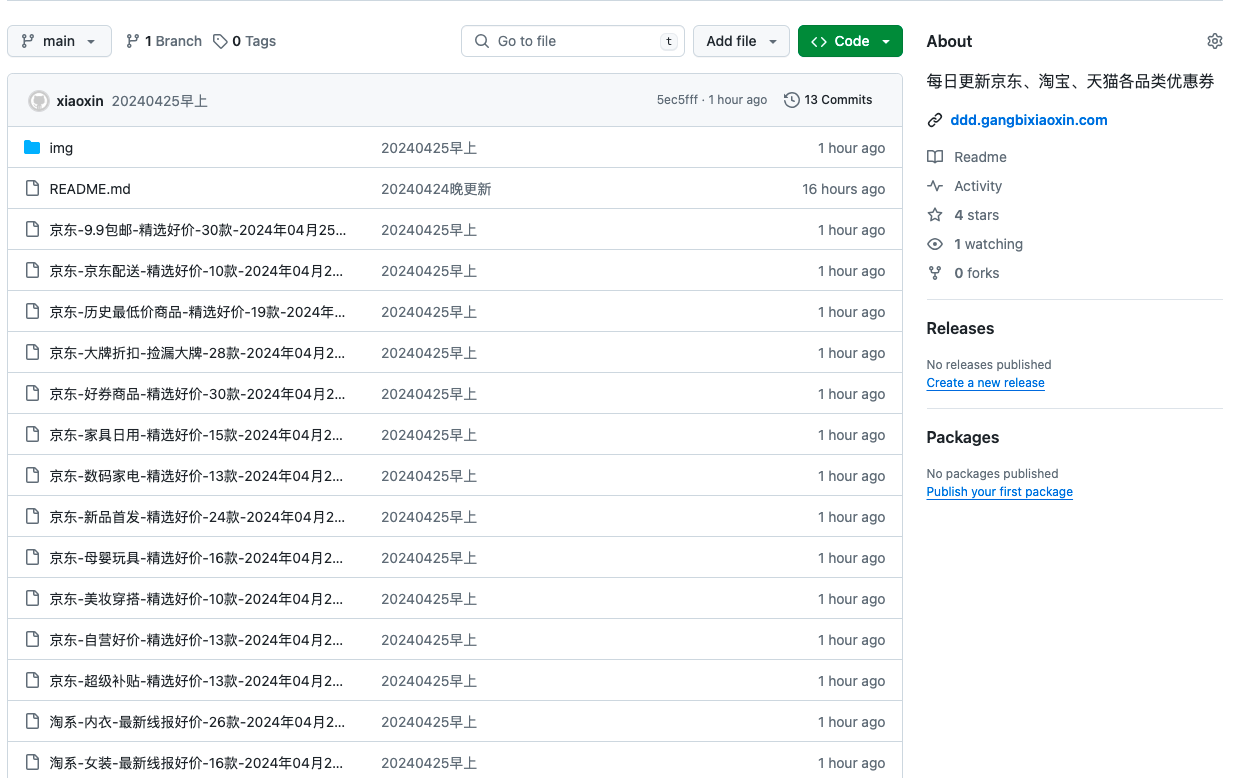Open commit message in 京东-新品首发 row
This screenshot has height=778, width=1259.
[x=429, y=517]
